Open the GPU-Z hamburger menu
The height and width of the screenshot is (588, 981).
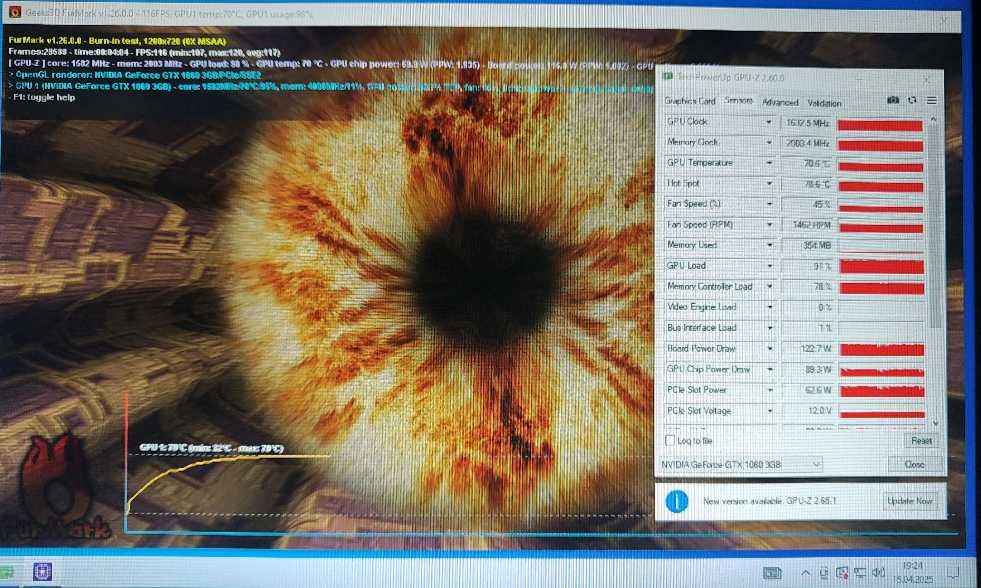pos(932,100)
